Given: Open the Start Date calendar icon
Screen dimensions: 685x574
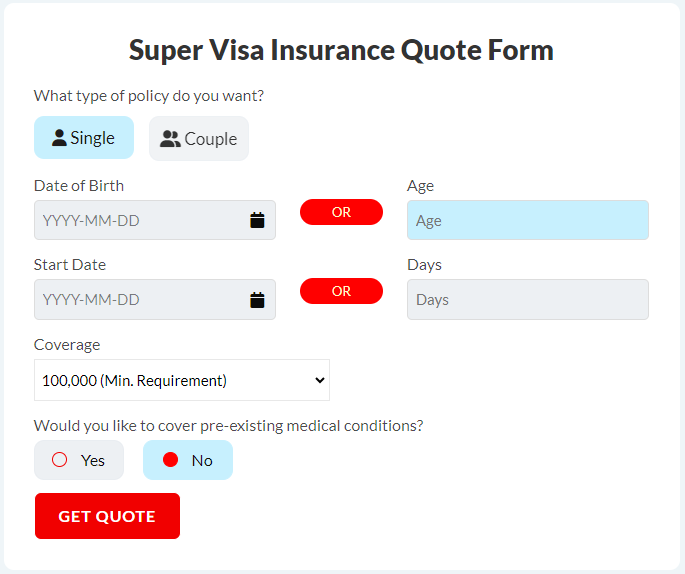Looking at the screenshot, I should (257, 300).
